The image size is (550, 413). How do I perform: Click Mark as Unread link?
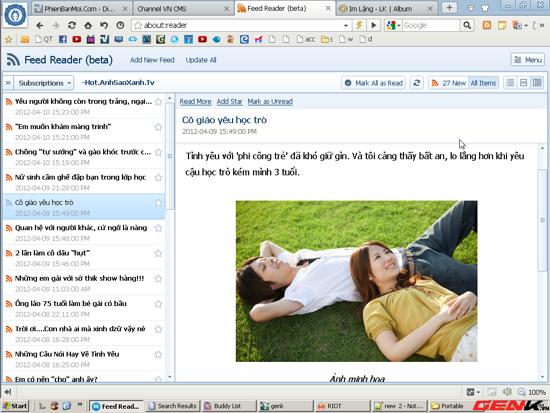[x=270, y=101]
